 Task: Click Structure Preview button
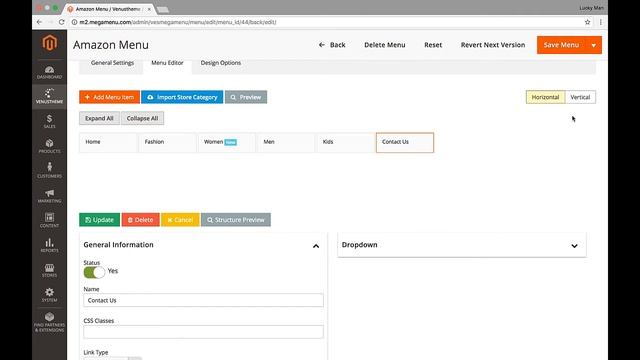pos(236,220)
